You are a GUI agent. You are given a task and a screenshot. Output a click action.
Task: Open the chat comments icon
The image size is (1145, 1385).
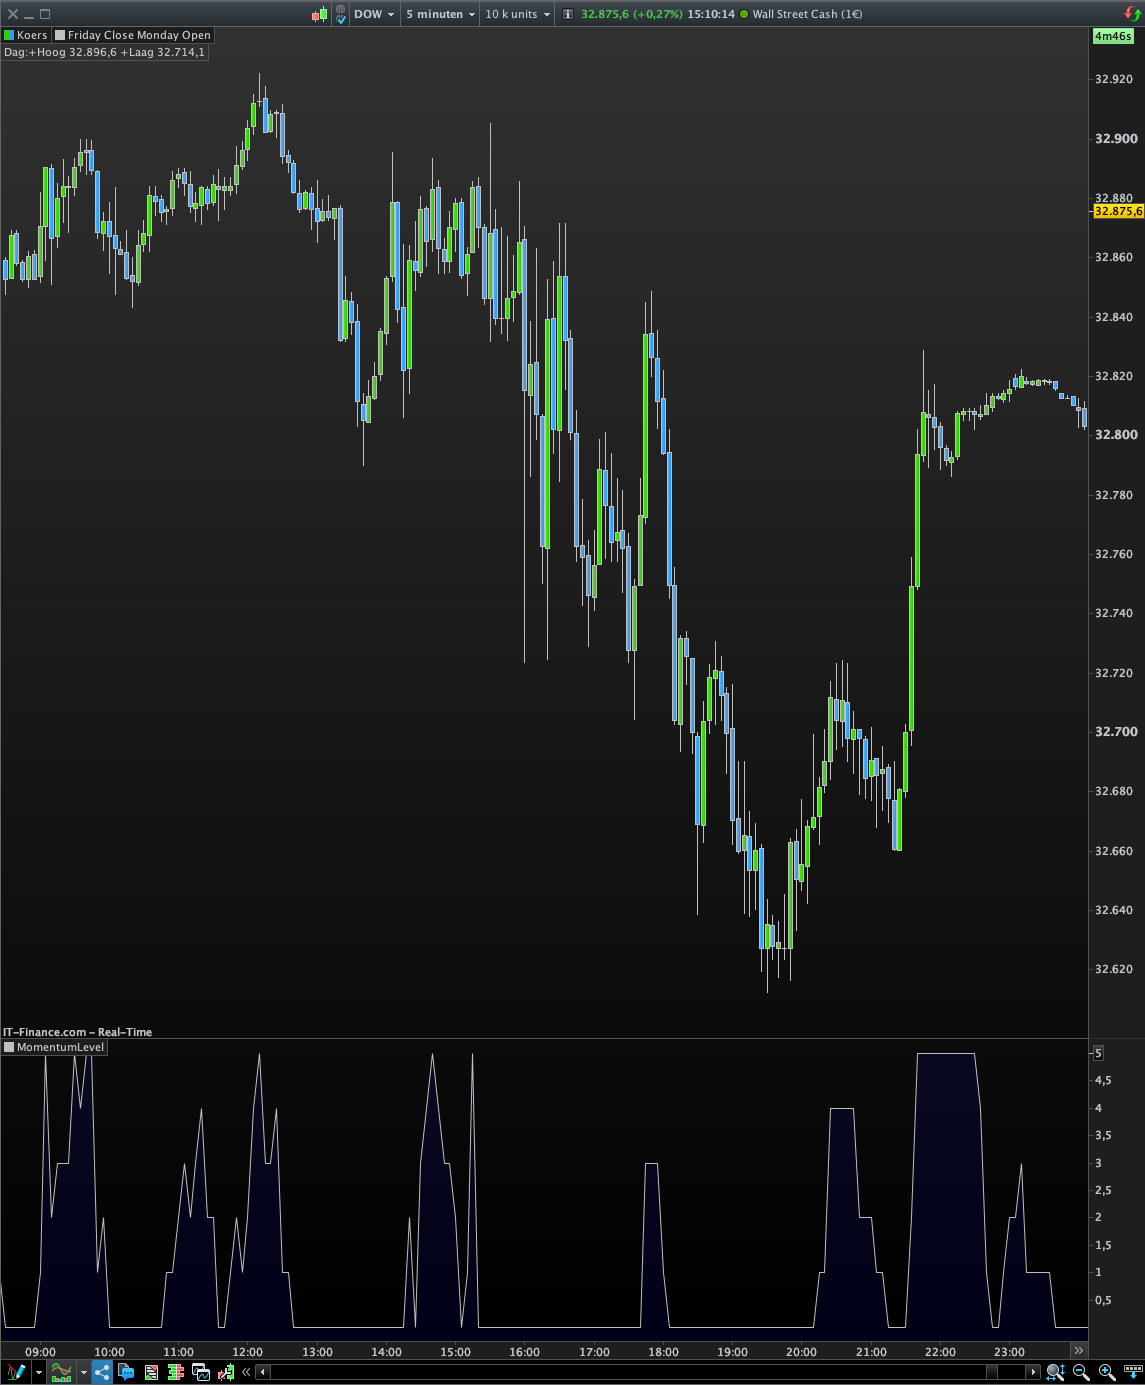click(126, 1372)
